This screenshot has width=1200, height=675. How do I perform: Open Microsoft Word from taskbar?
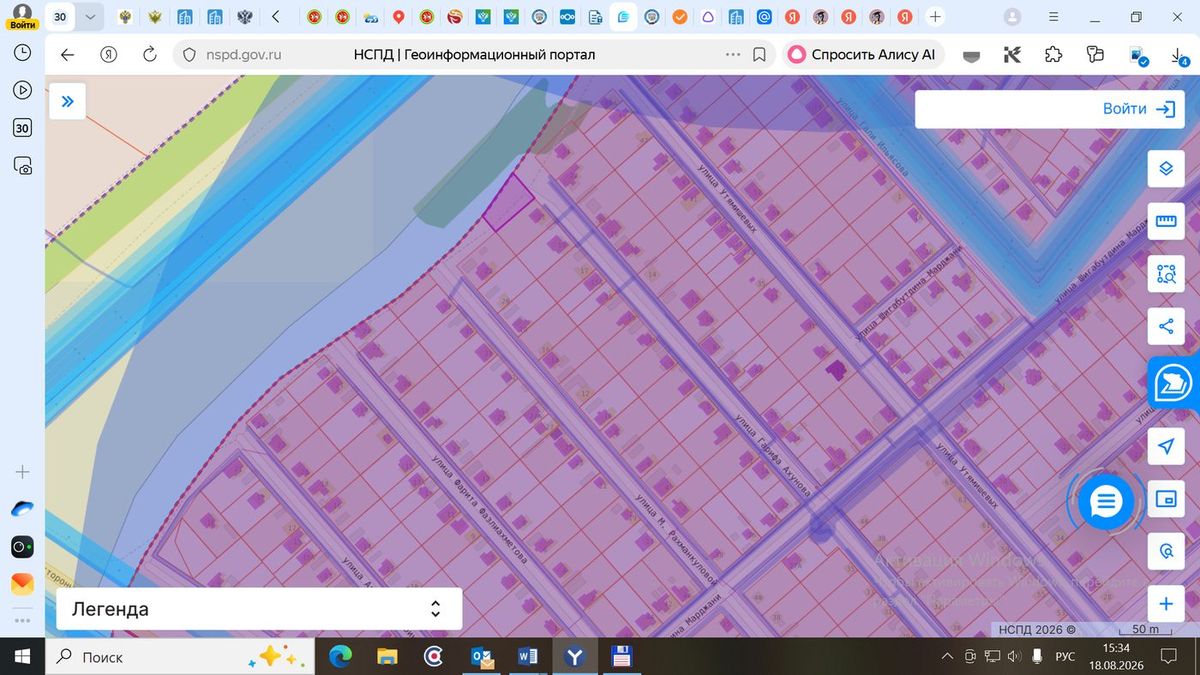click(528, 656)
